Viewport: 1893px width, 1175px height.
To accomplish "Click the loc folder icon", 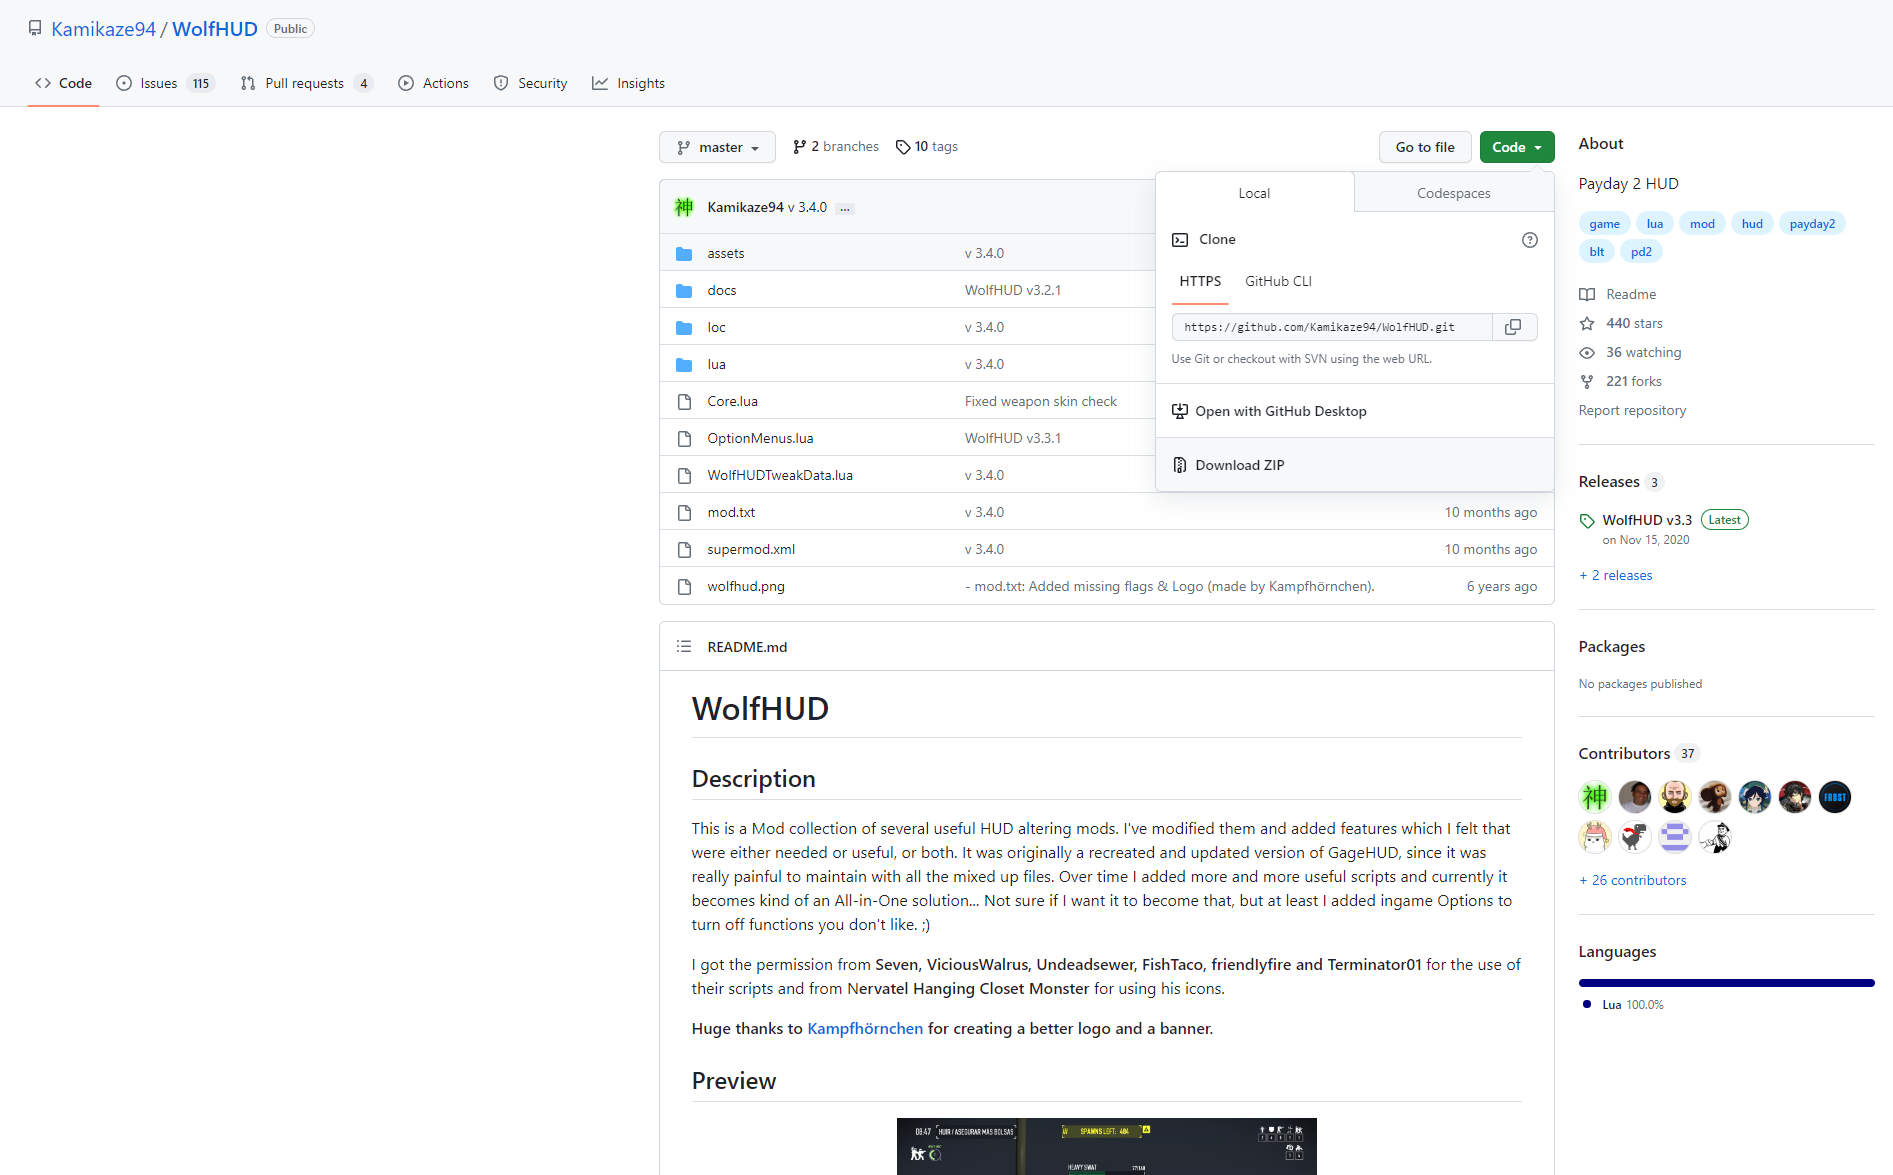I will pos(684,328).
